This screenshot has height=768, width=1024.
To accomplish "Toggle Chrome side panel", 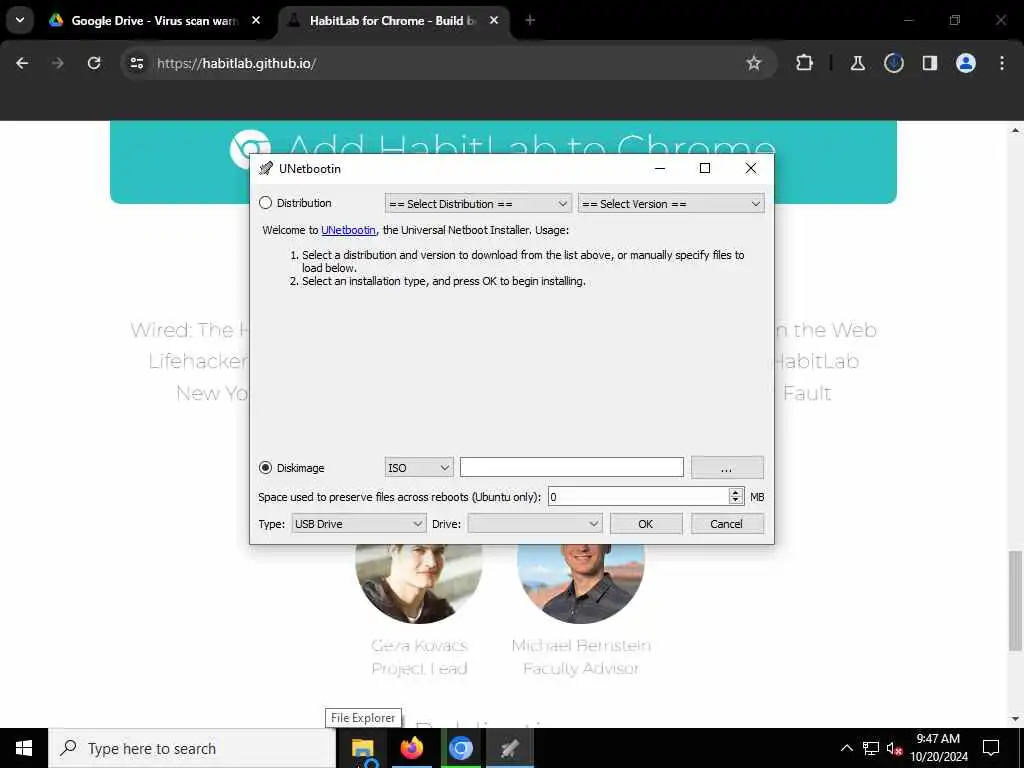I will point(930,63).
